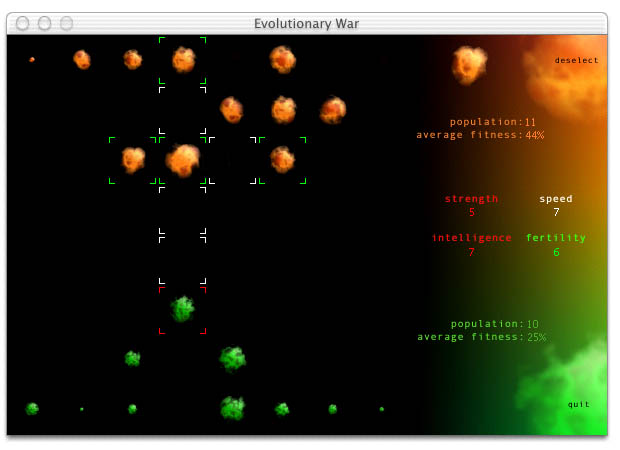
Task: Select third orange creature in the top row
Action: click(132, 60)
